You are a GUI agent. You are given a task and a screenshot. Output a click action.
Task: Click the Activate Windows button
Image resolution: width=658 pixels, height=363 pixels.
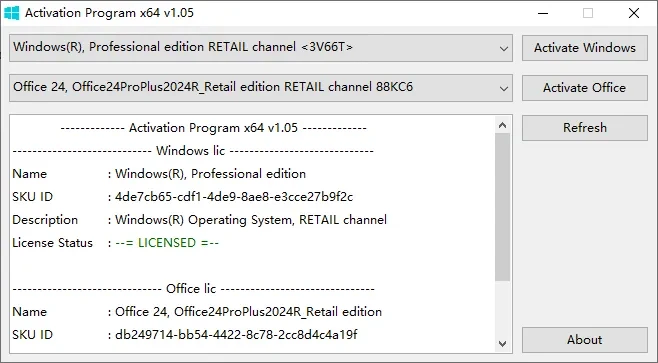click(x=585, y=48)
